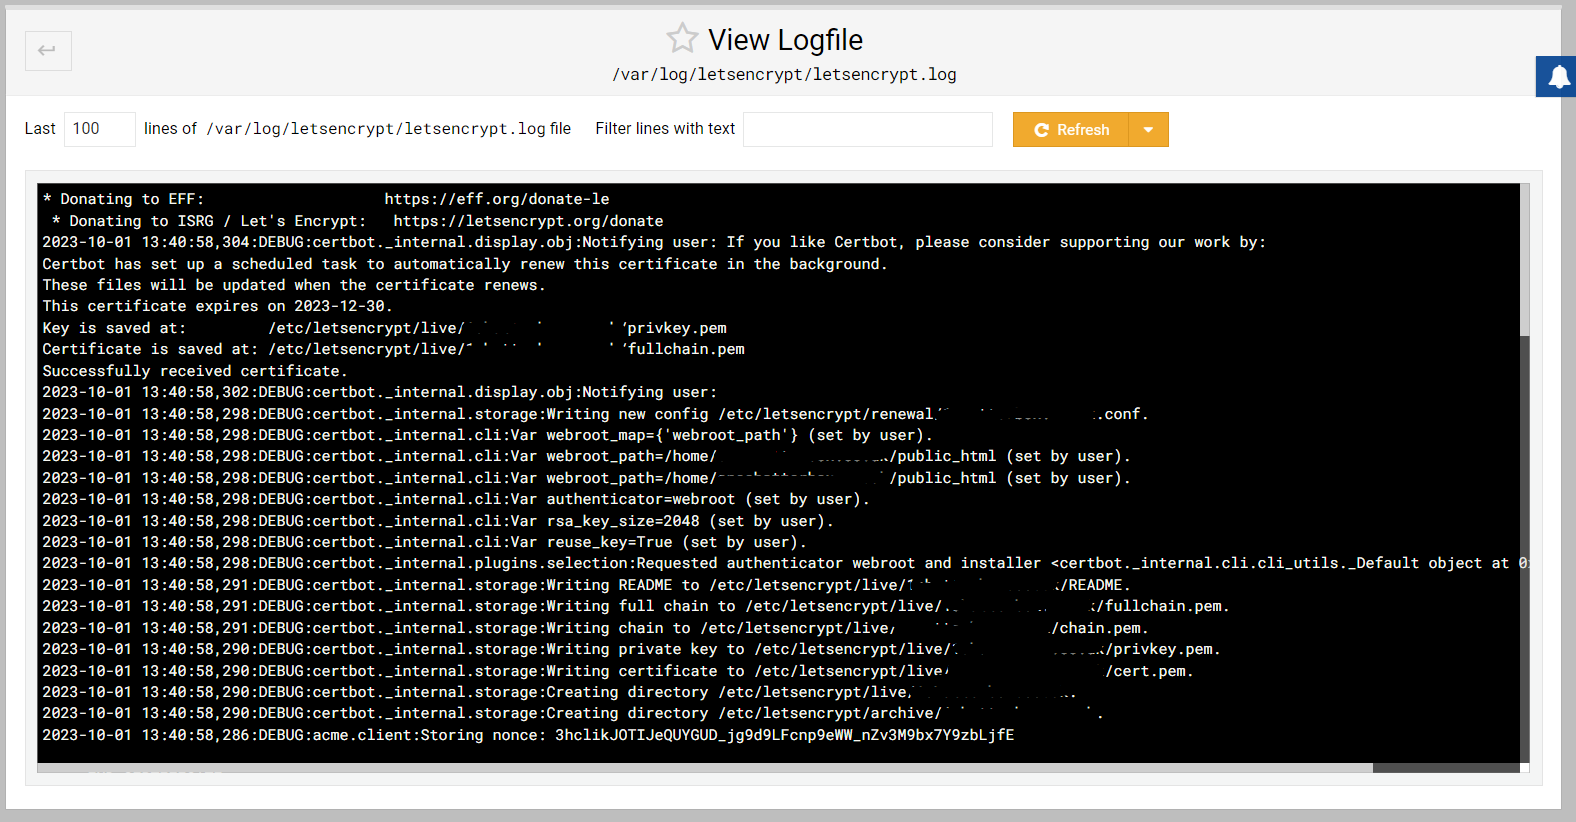Click the webroot_map log line

coord(487,435)
